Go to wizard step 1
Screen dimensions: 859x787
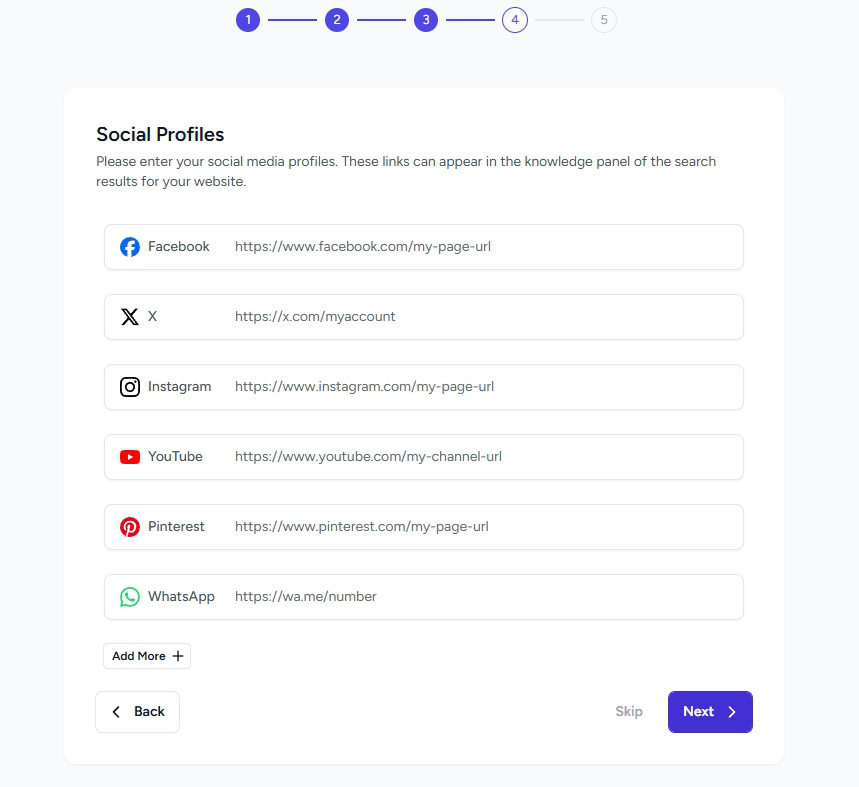pos(248,20)
